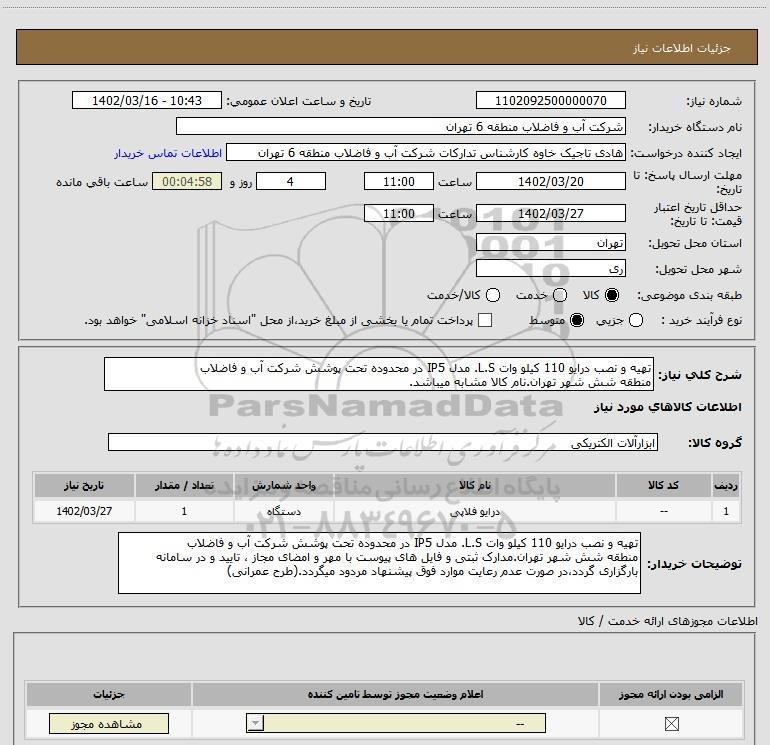Click buyer organization name field
Viewport: 770px width, 745px height.
click(x=401, y=127)
